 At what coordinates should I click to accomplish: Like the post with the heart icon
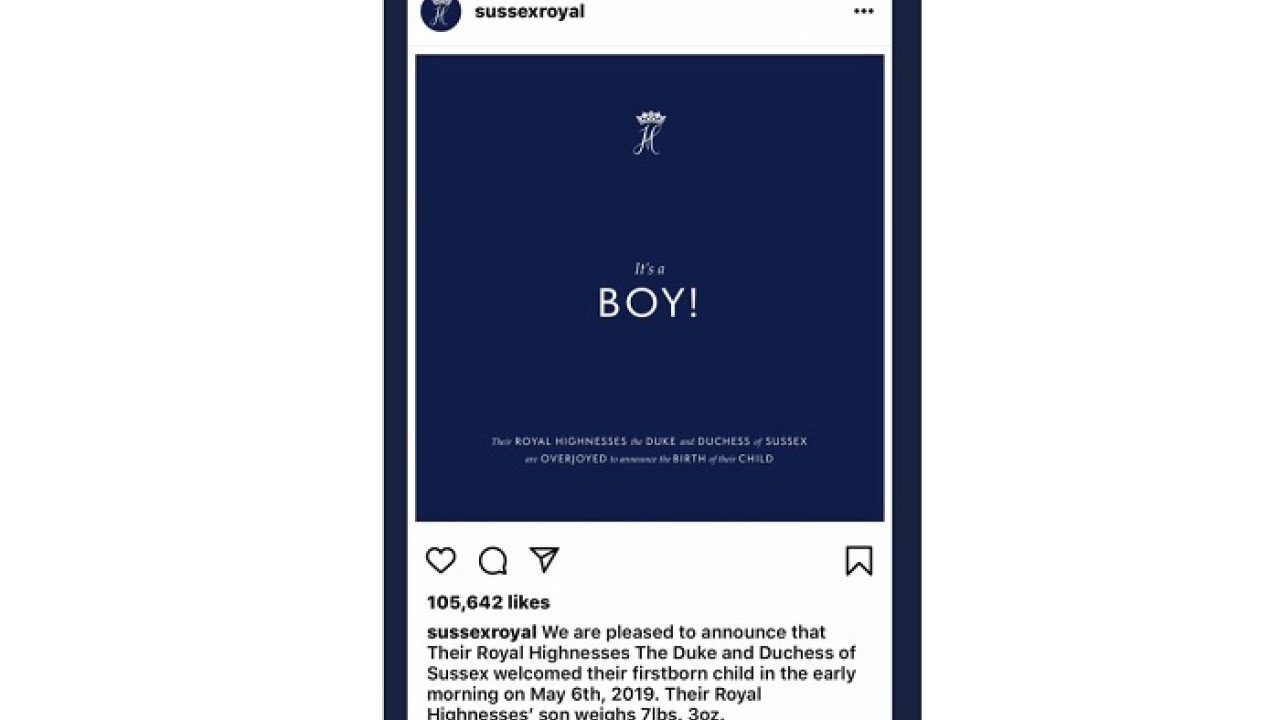[441, 560]
